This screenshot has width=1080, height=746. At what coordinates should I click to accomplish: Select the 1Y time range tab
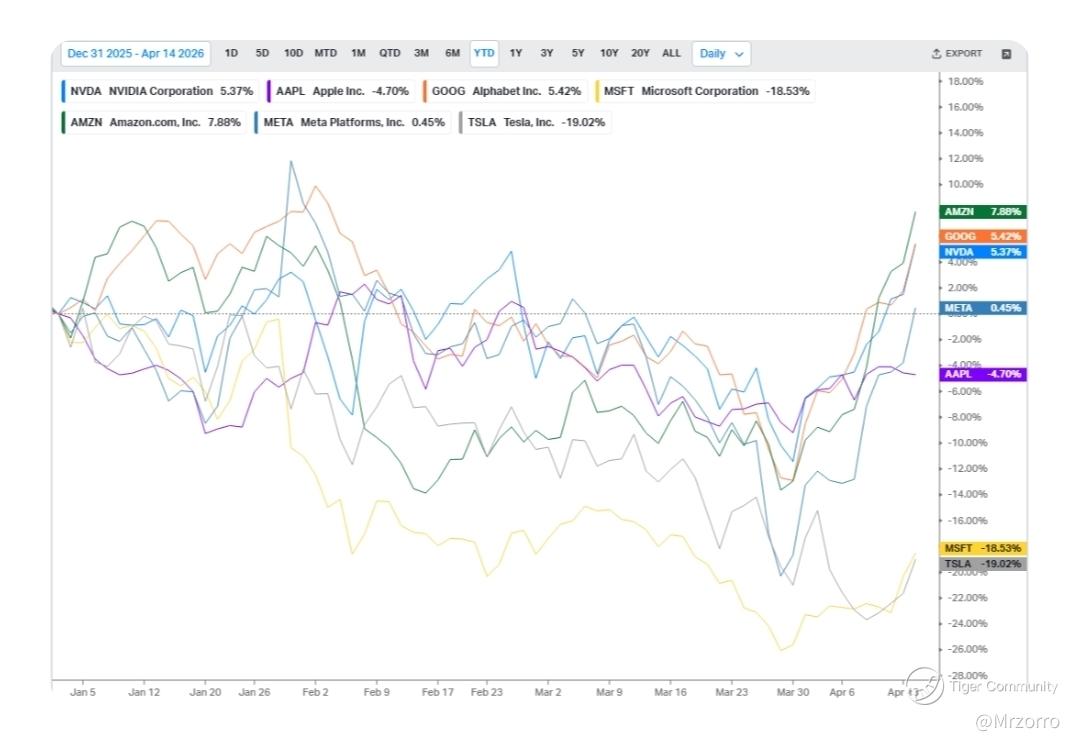pos(515,53)
